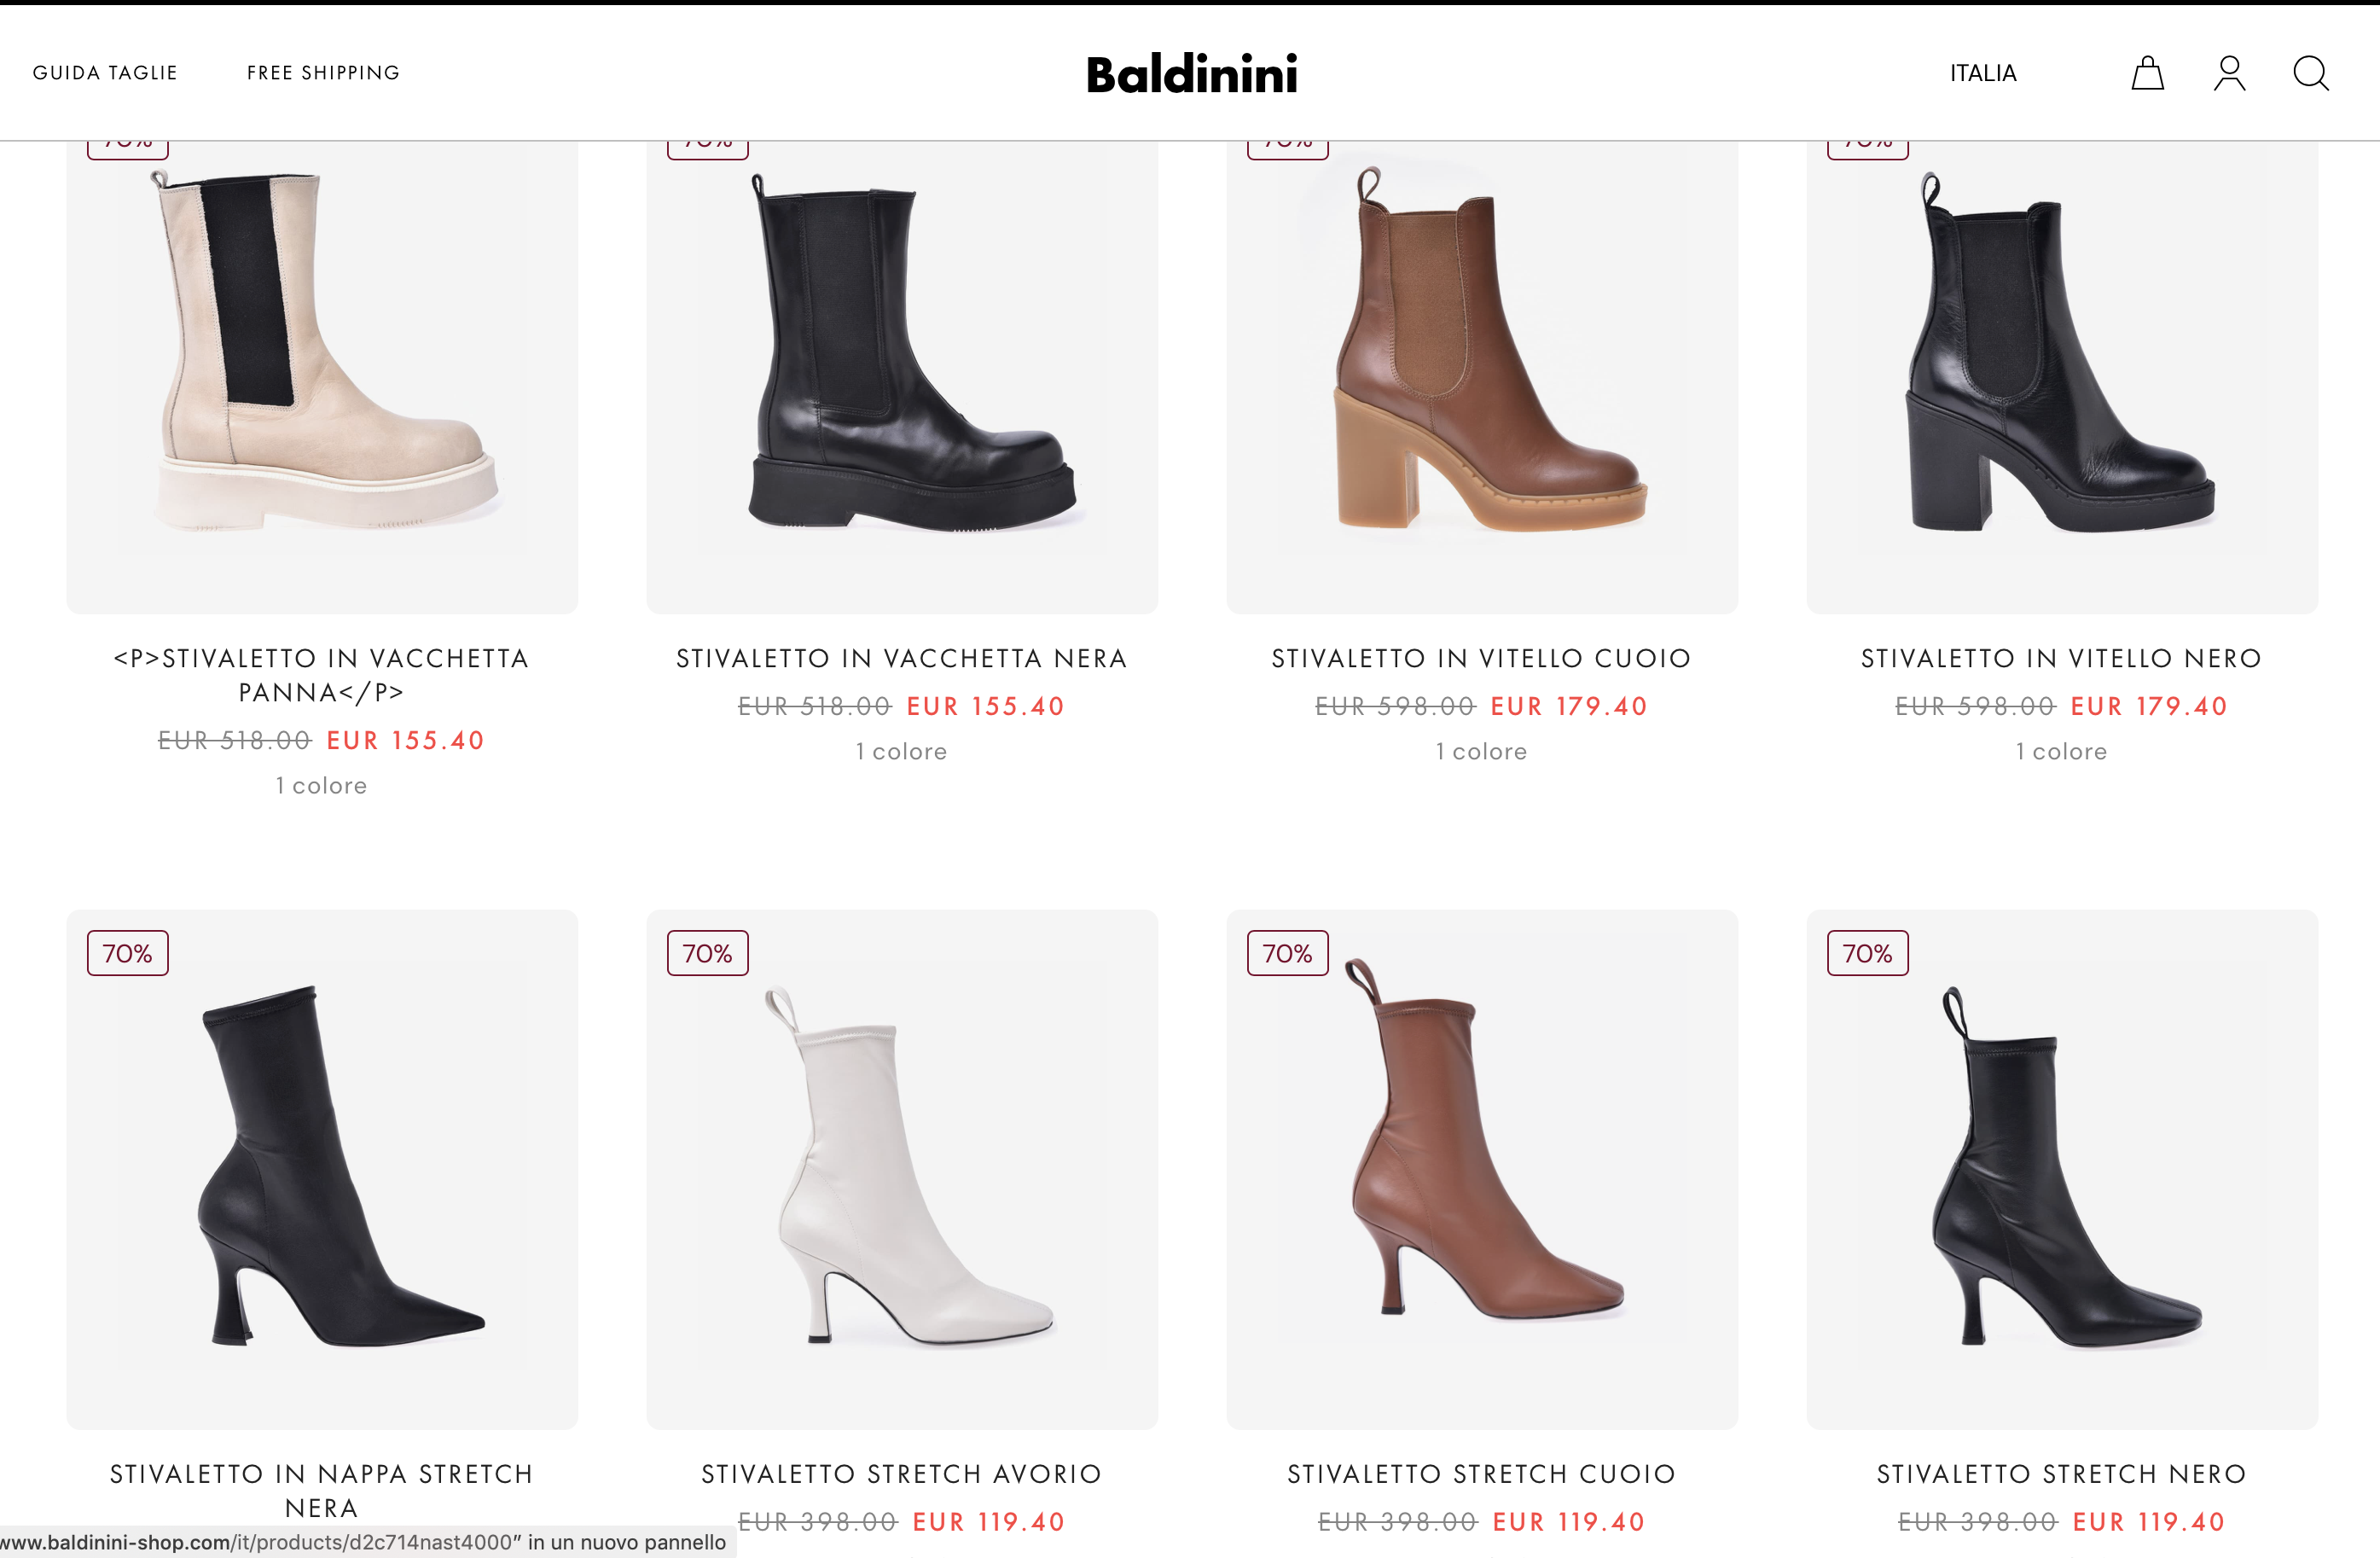
Task: Open Stivaletto in Vitello Cuoio title link
Action: pos(1482,658)
